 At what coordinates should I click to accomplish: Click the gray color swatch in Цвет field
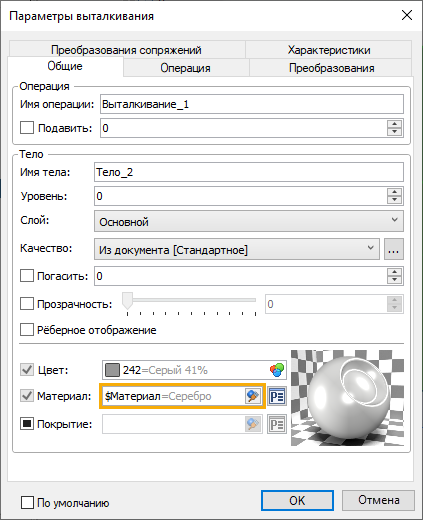click(x=112, y=370)
